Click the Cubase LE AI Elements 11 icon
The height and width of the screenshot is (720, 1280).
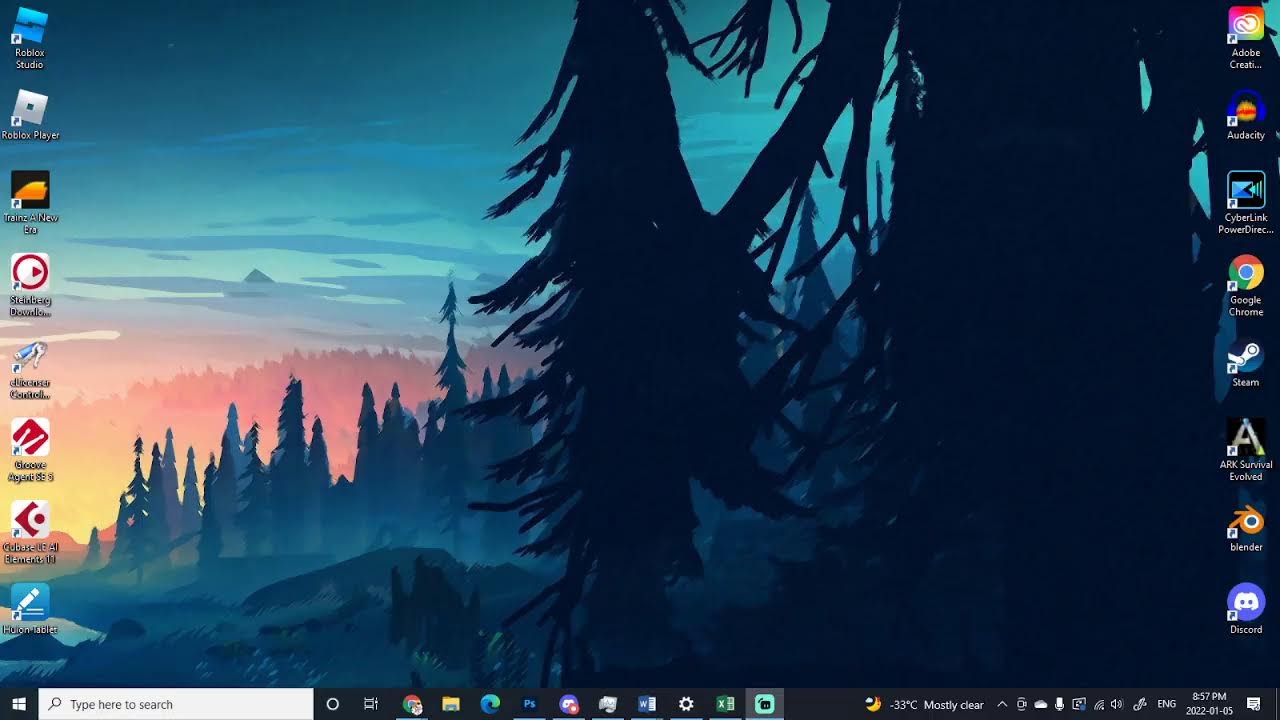point(30,532)
